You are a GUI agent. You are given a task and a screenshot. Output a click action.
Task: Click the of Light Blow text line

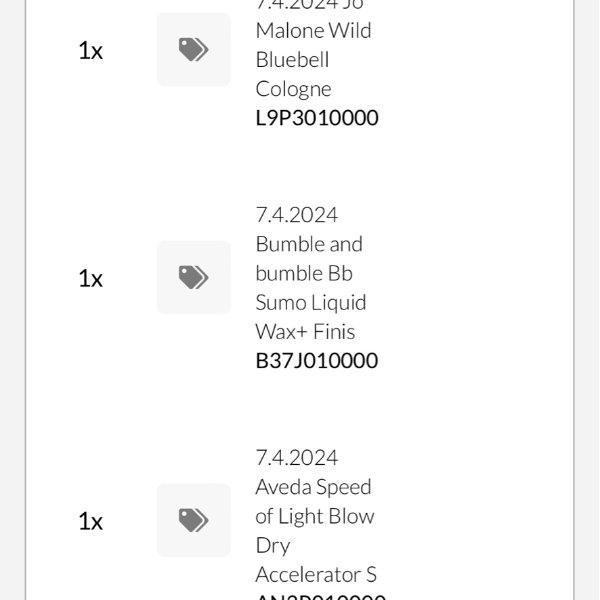pos(315,516)
